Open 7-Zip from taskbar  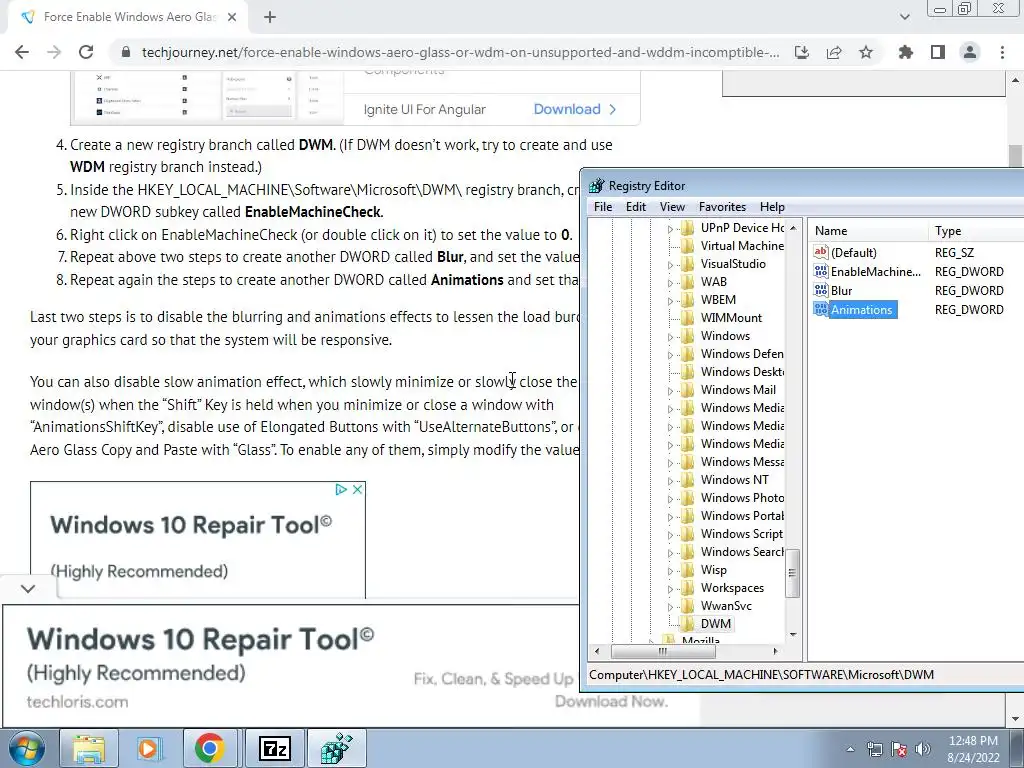pos(274,748)
